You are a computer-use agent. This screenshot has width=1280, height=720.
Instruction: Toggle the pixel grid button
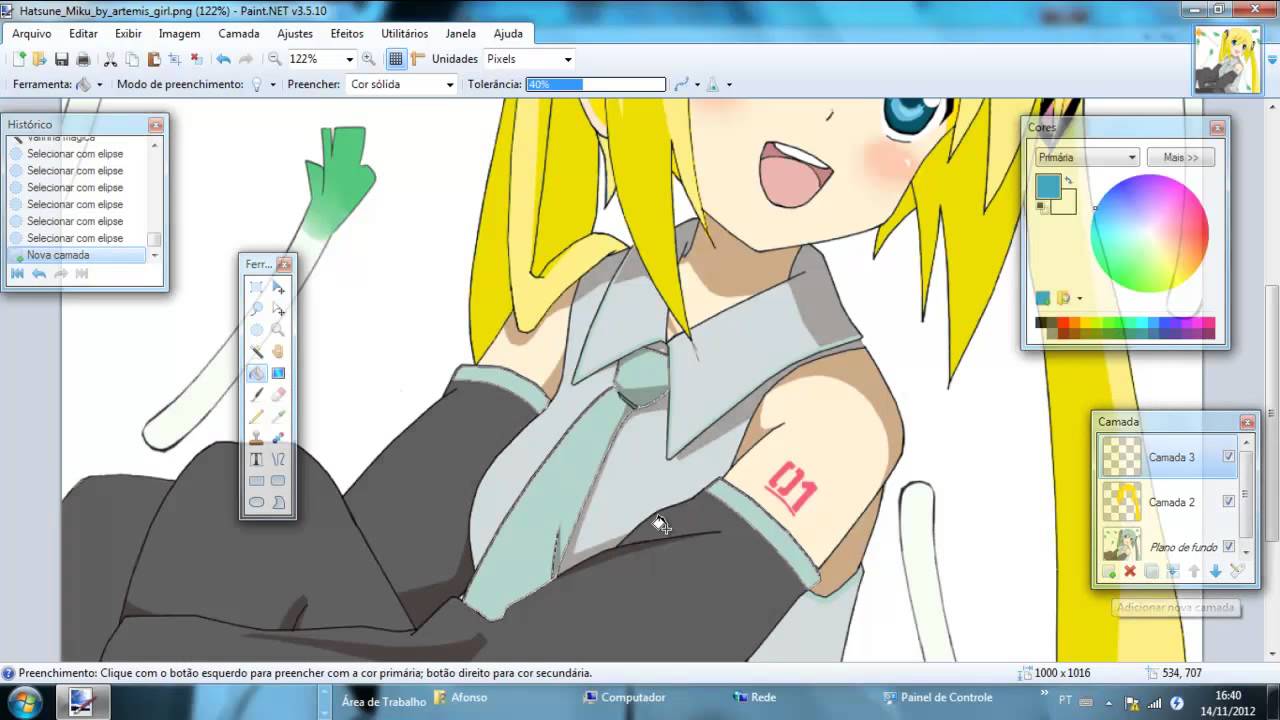(x=396, y=59)
